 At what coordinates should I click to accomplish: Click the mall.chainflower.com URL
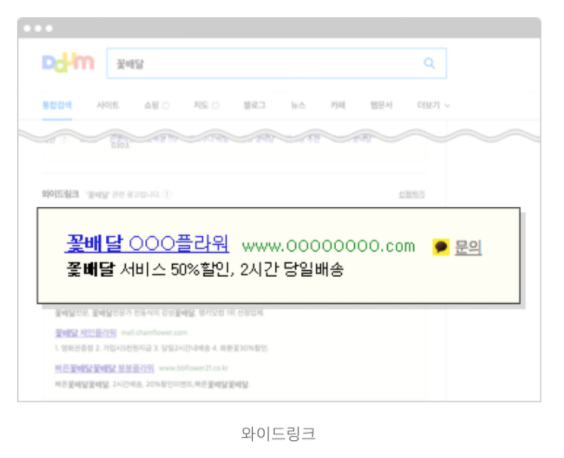tap(154, 332)
